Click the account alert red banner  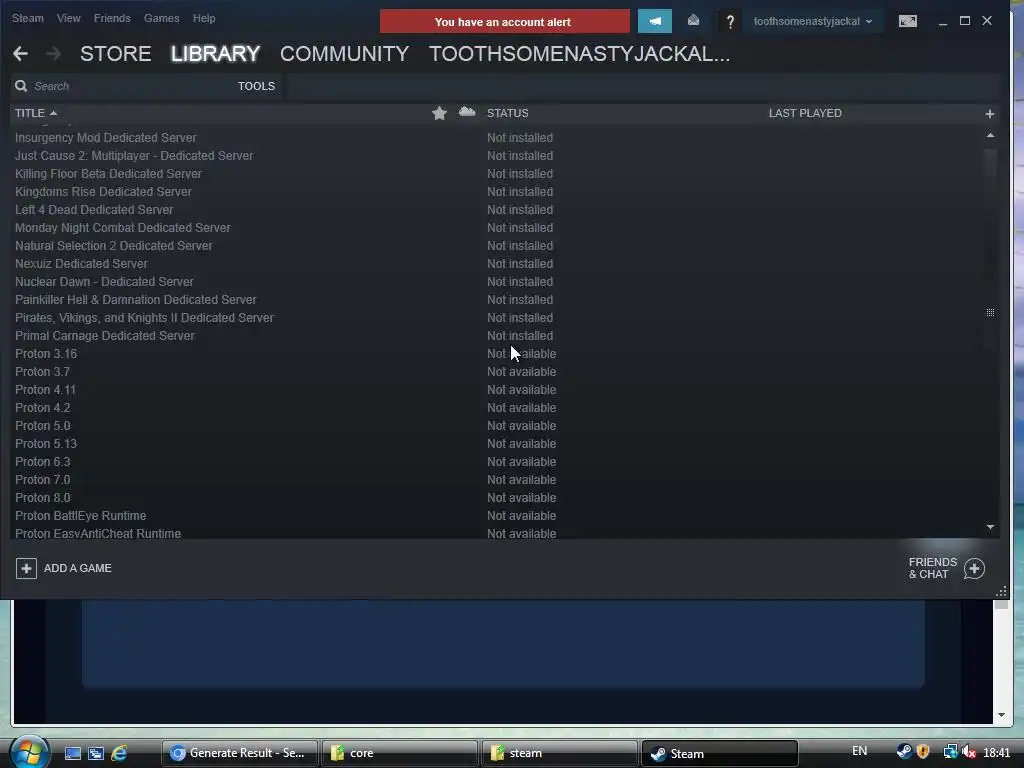tap(504, 22)
